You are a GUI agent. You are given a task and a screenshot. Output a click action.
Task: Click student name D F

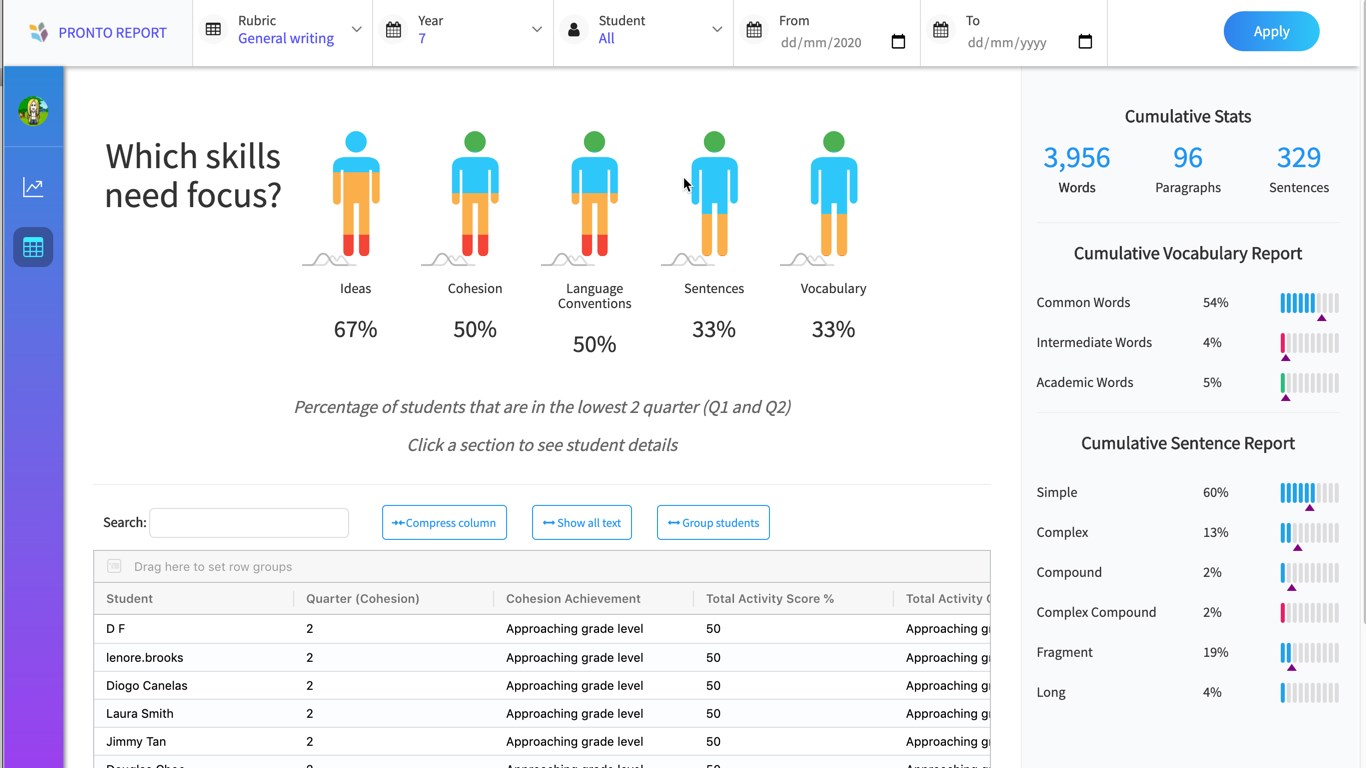click(115, 628)
